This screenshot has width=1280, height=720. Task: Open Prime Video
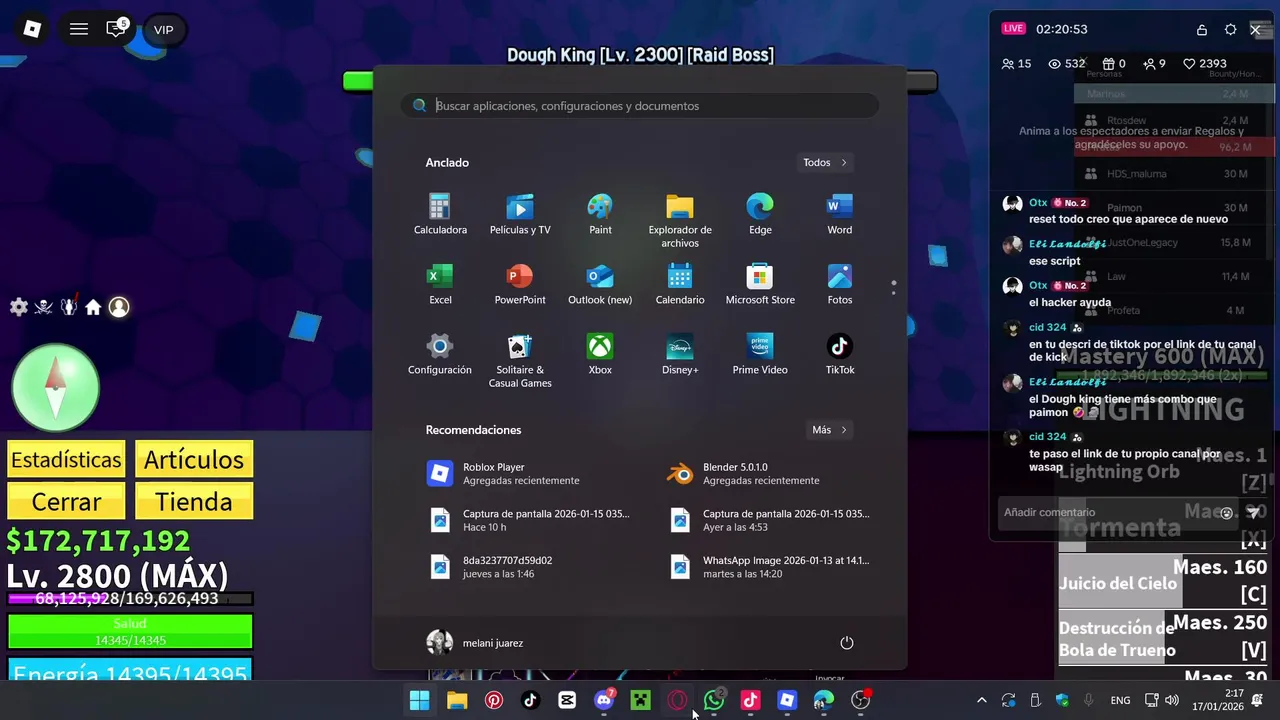760,355
